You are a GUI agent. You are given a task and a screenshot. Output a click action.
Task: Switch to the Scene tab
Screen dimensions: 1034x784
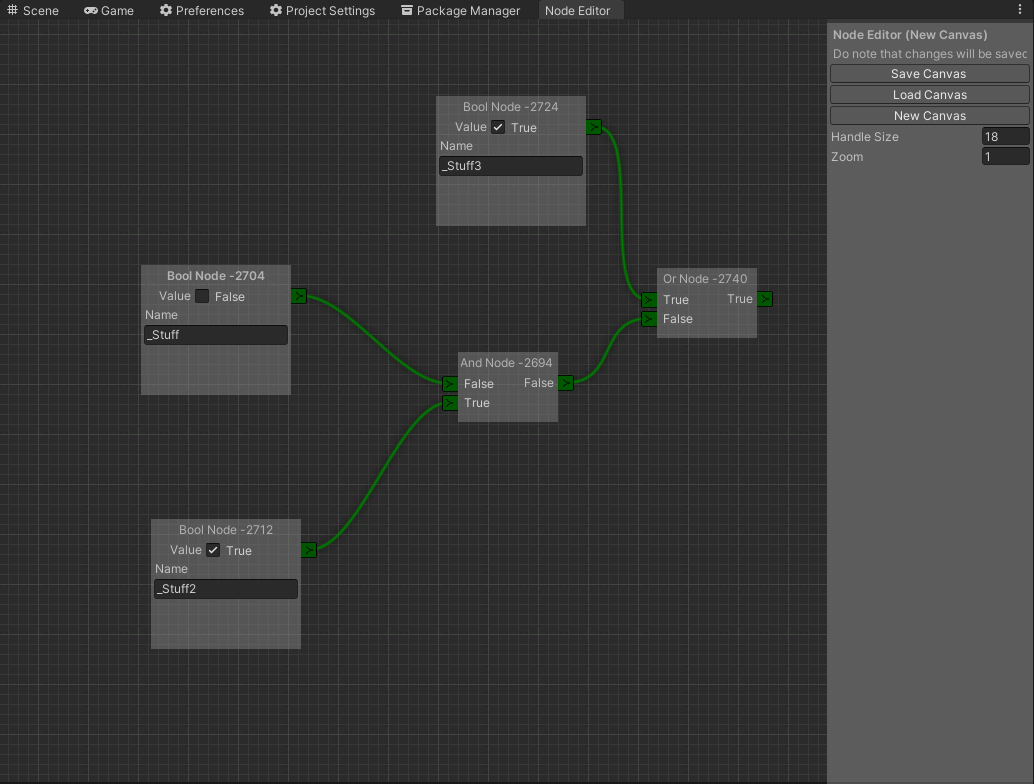coord(33,11)
